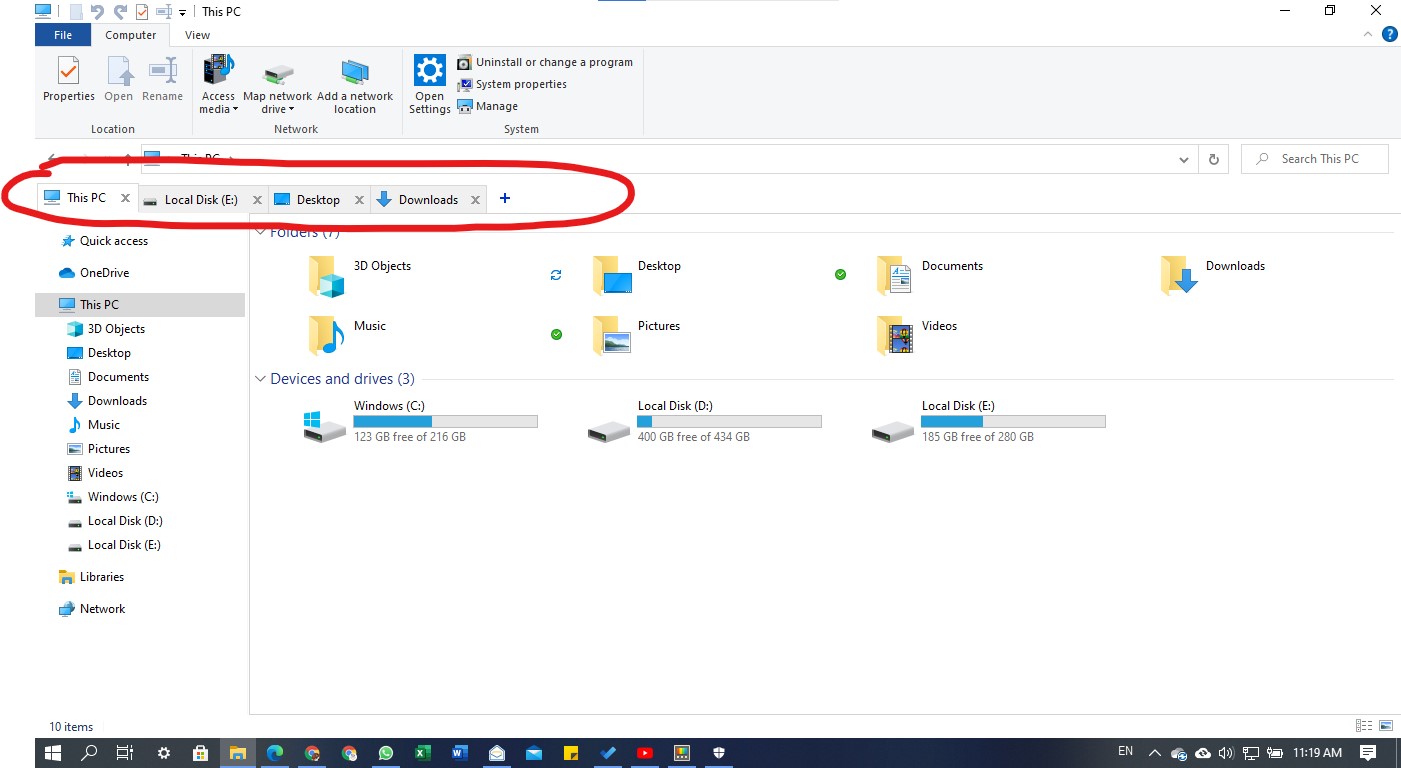
Task: Open a new tab with the plus button
Action: (x=504, y=198)
